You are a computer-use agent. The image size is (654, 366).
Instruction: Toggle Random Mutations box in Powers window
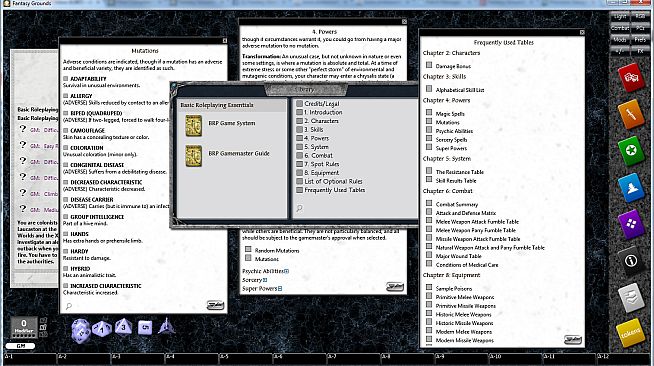pyautogui.click(x=248, y=249)
